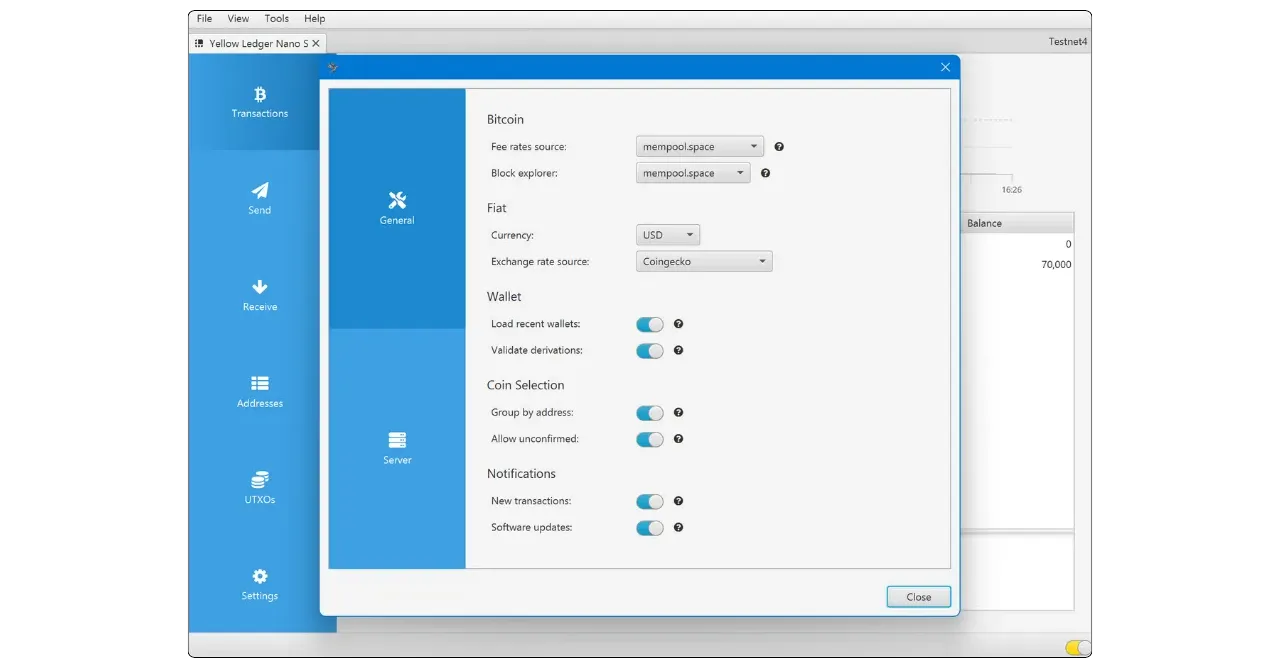This screenshot has height=668, width=1280.
Task: Click the Settings gear icon in sidebar
Action: click(259, 576)
